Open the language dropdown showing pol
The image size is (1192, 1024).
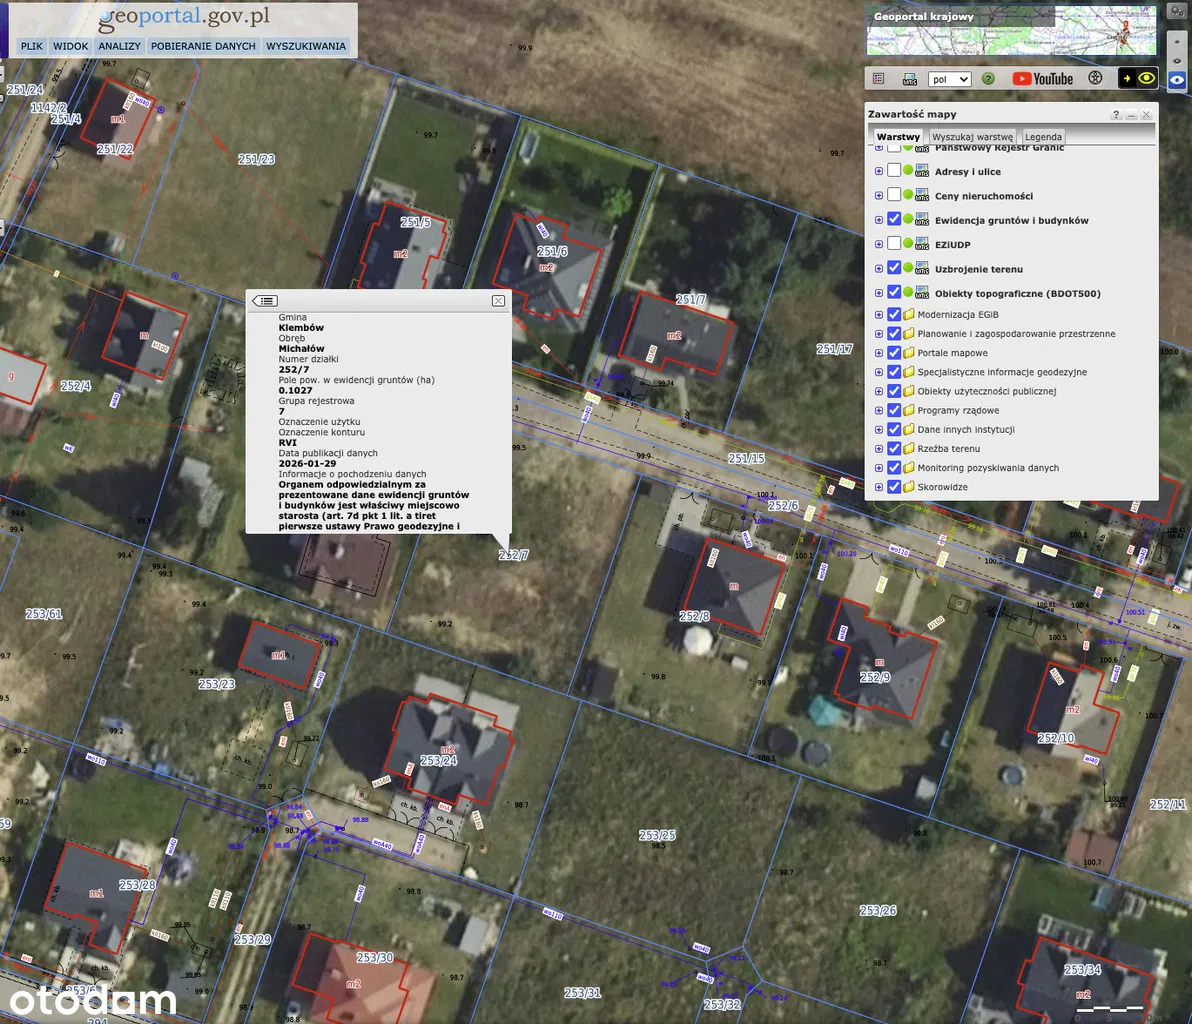point(949,79)
